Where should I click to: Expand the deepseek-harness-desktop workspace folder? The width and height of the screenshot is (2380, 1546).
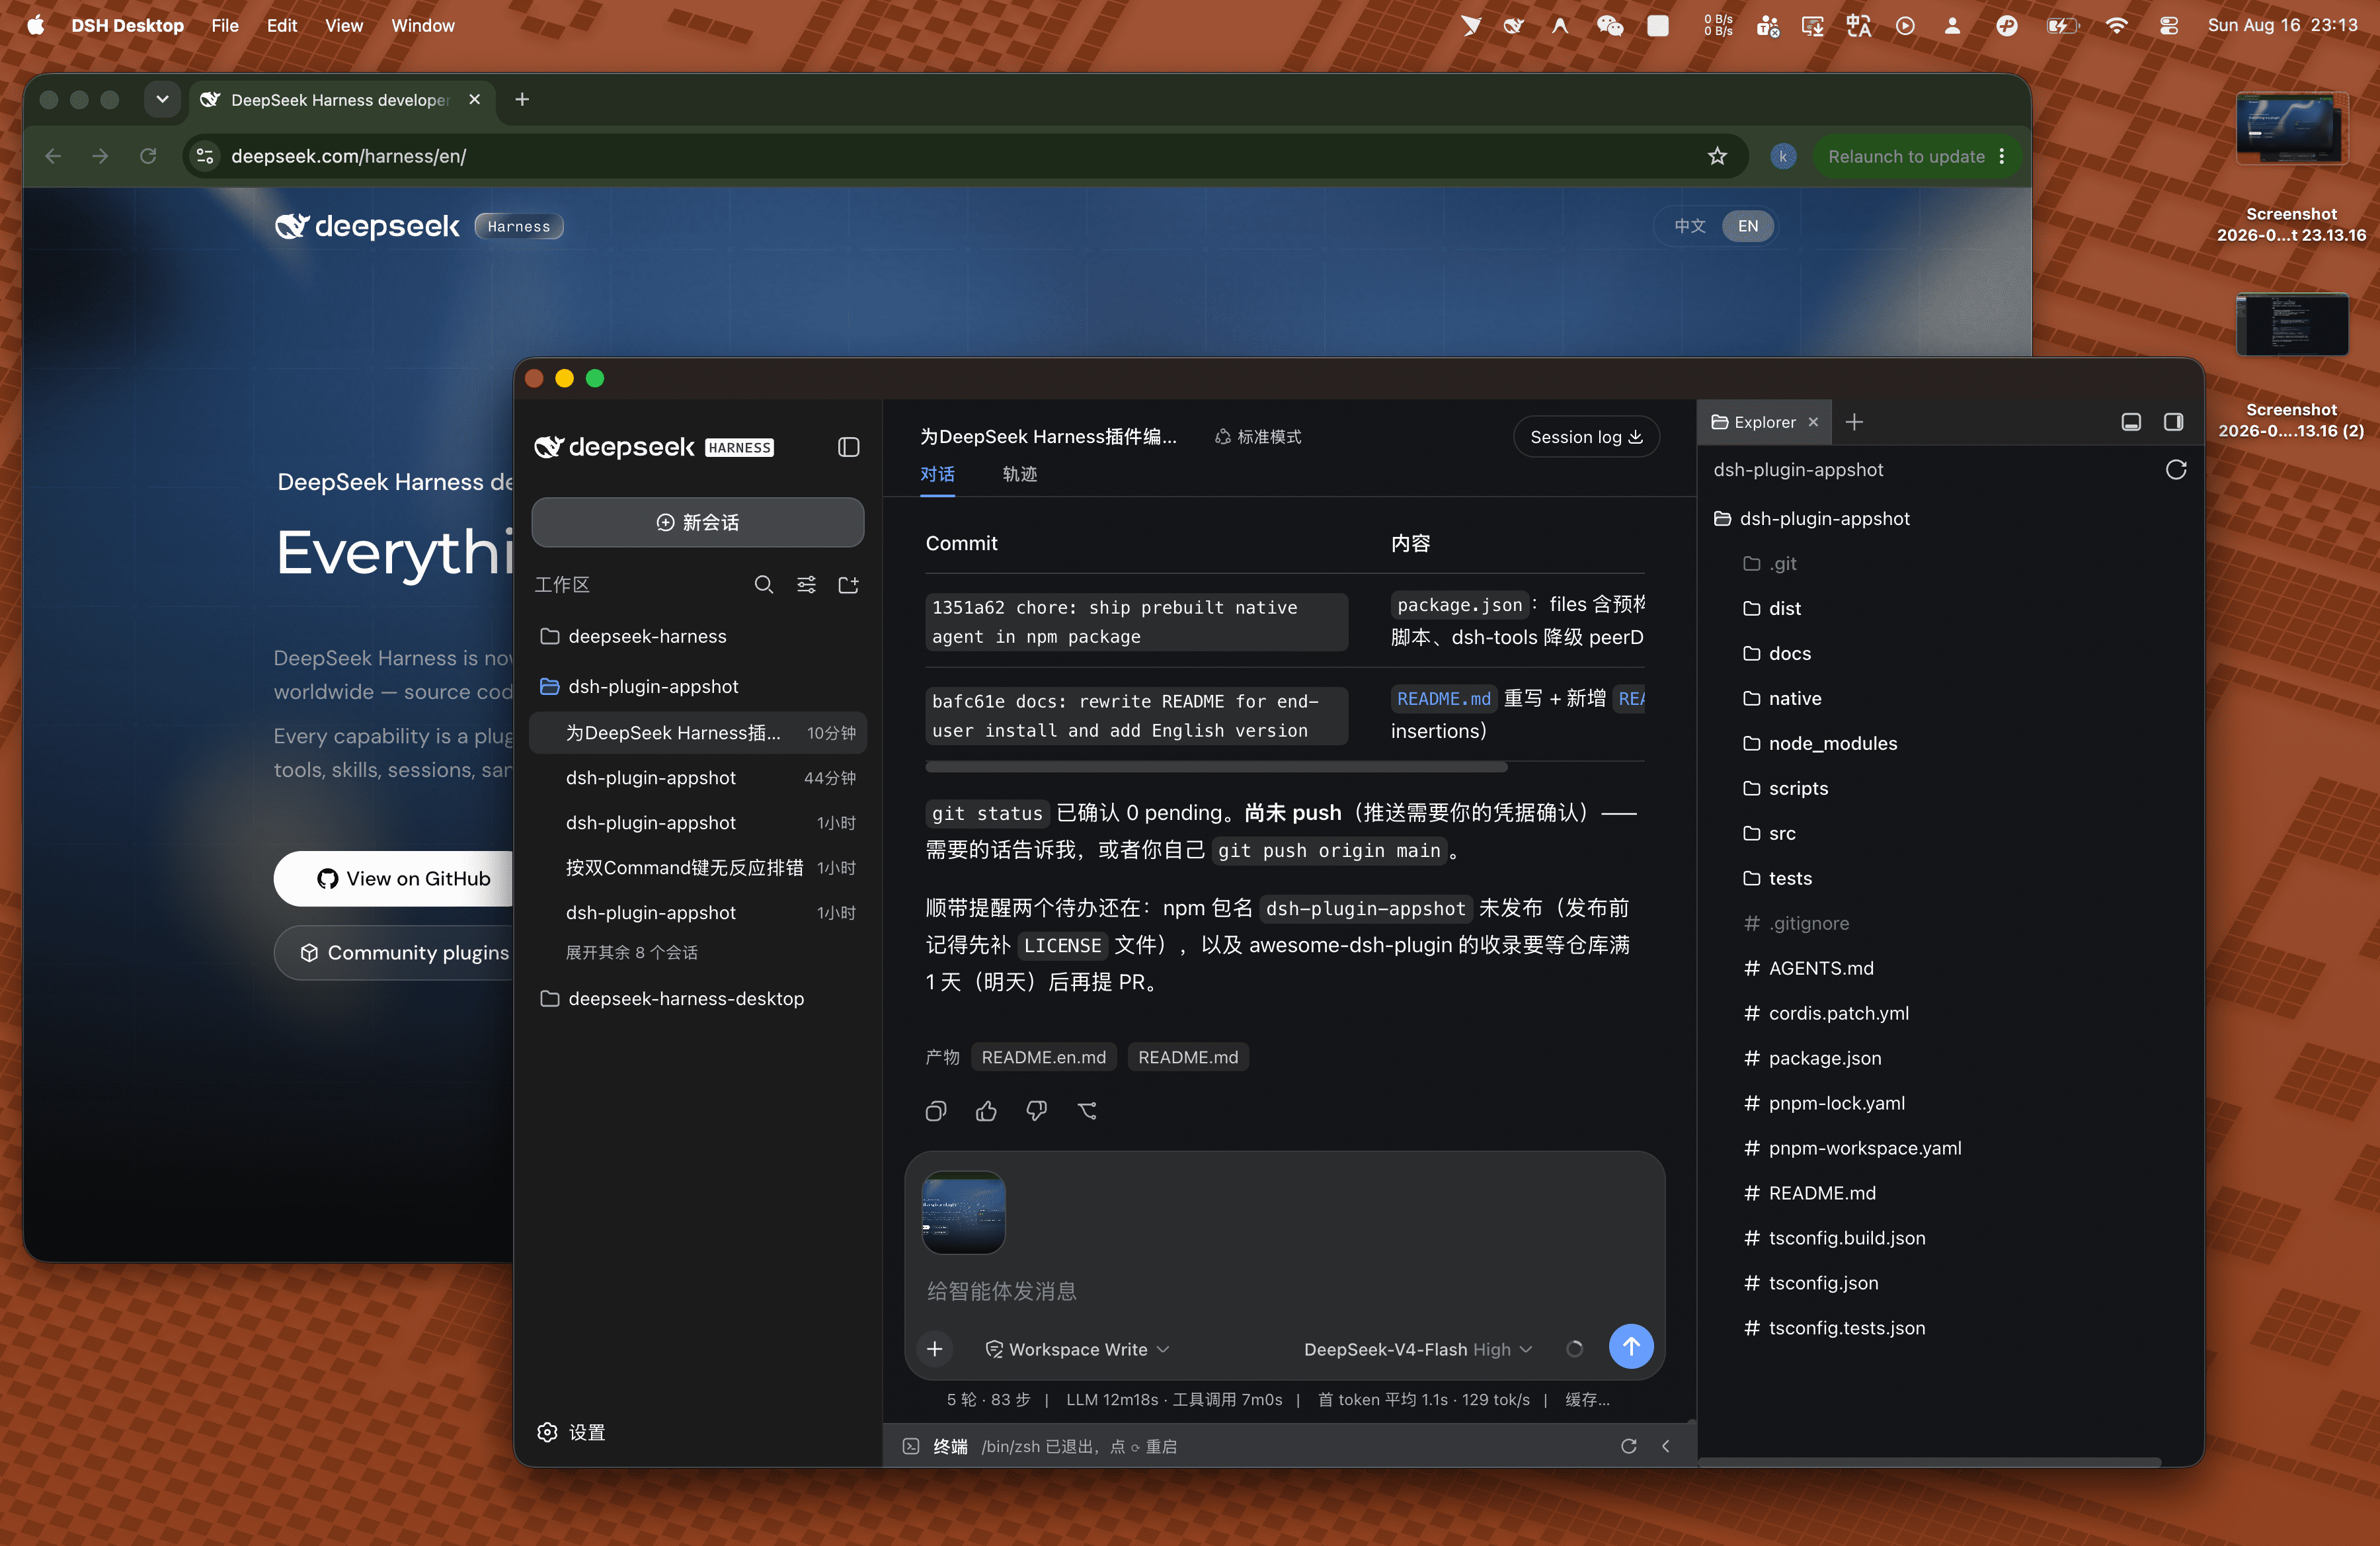[697, 998]
